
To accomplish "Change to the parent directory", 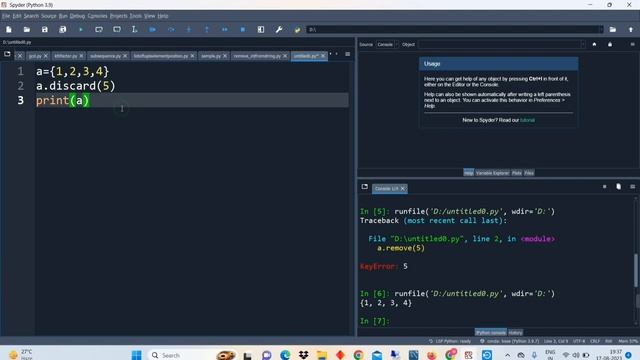I will pos(631,29).
